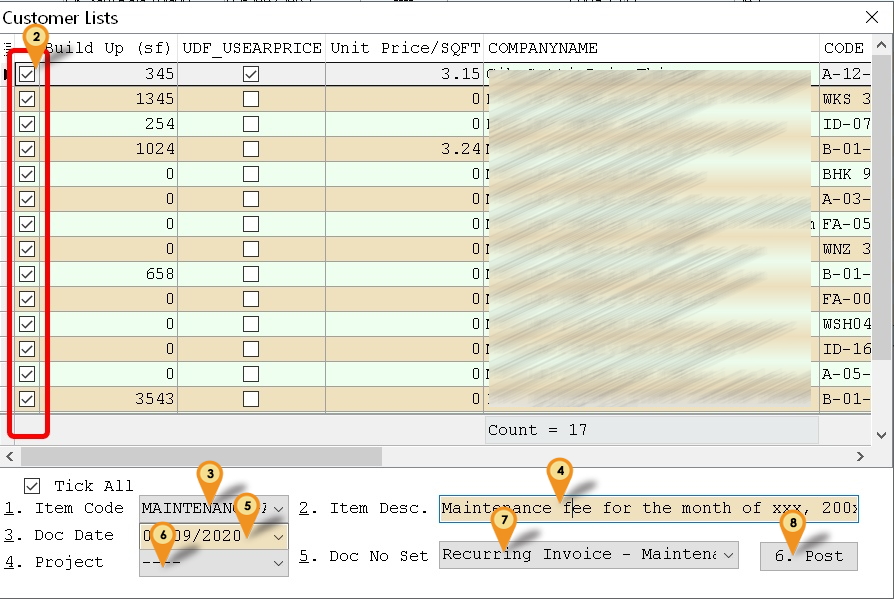Click the vertical scrollbar up arrow

coord(882,47)
